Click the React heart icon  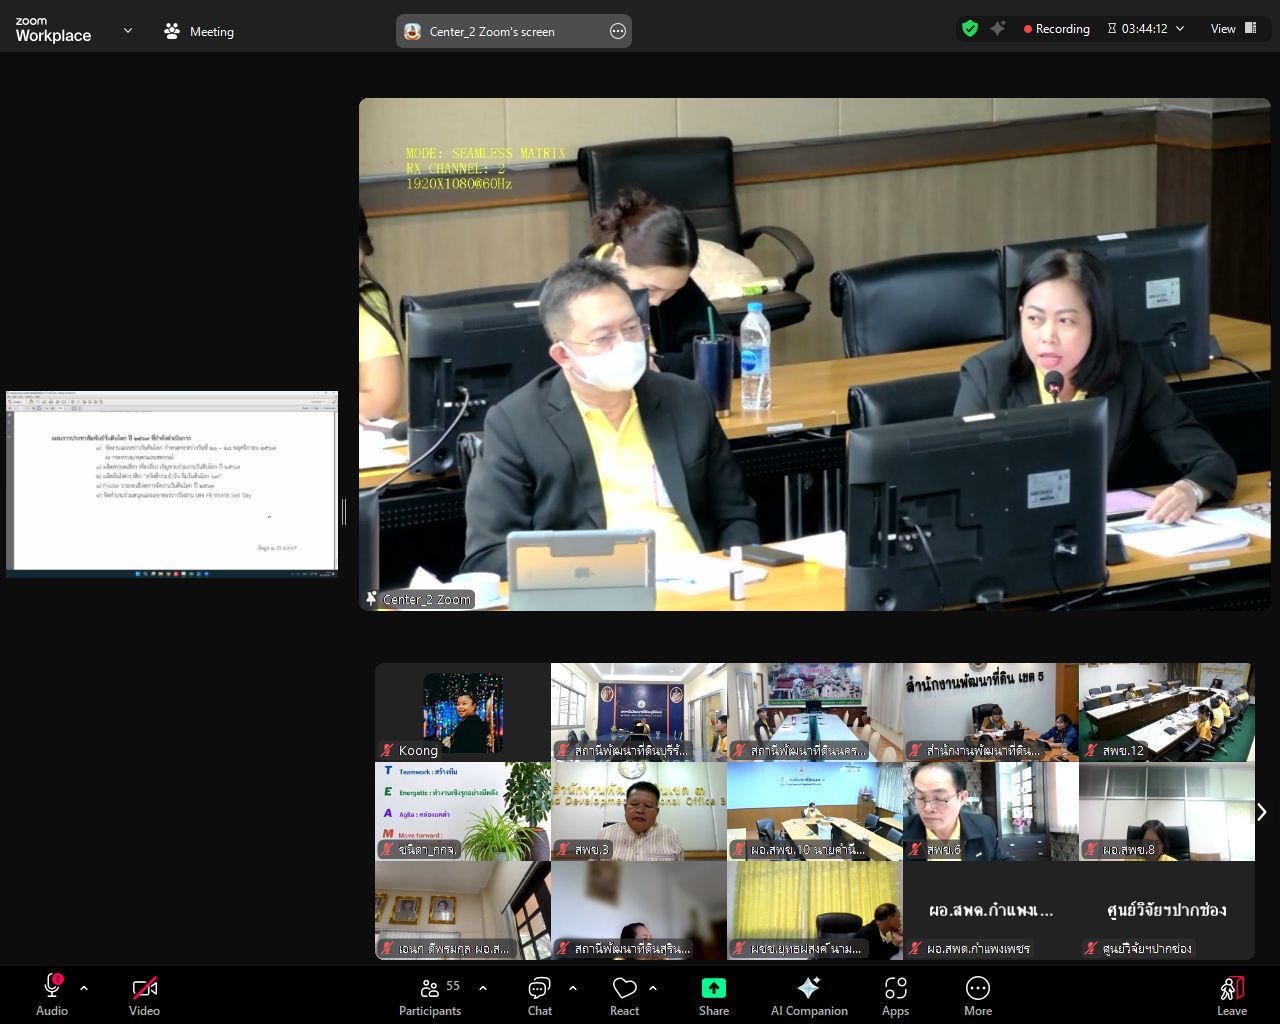[625, 989]
